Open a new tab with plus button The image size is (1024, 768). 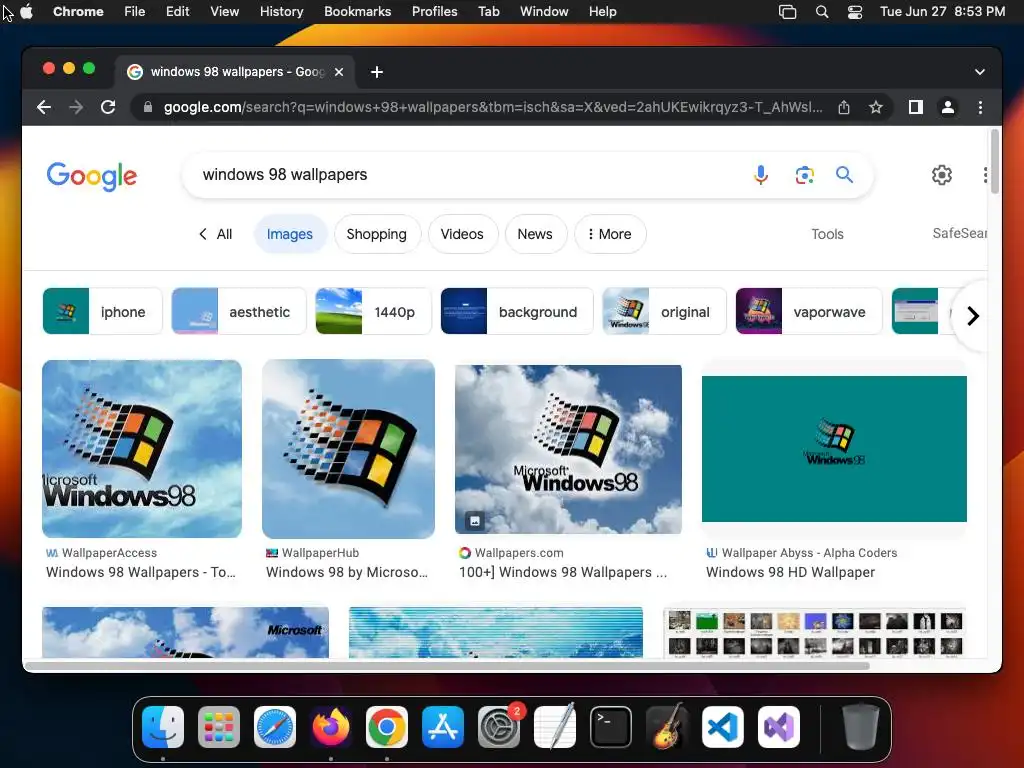(x=377, y=72)
